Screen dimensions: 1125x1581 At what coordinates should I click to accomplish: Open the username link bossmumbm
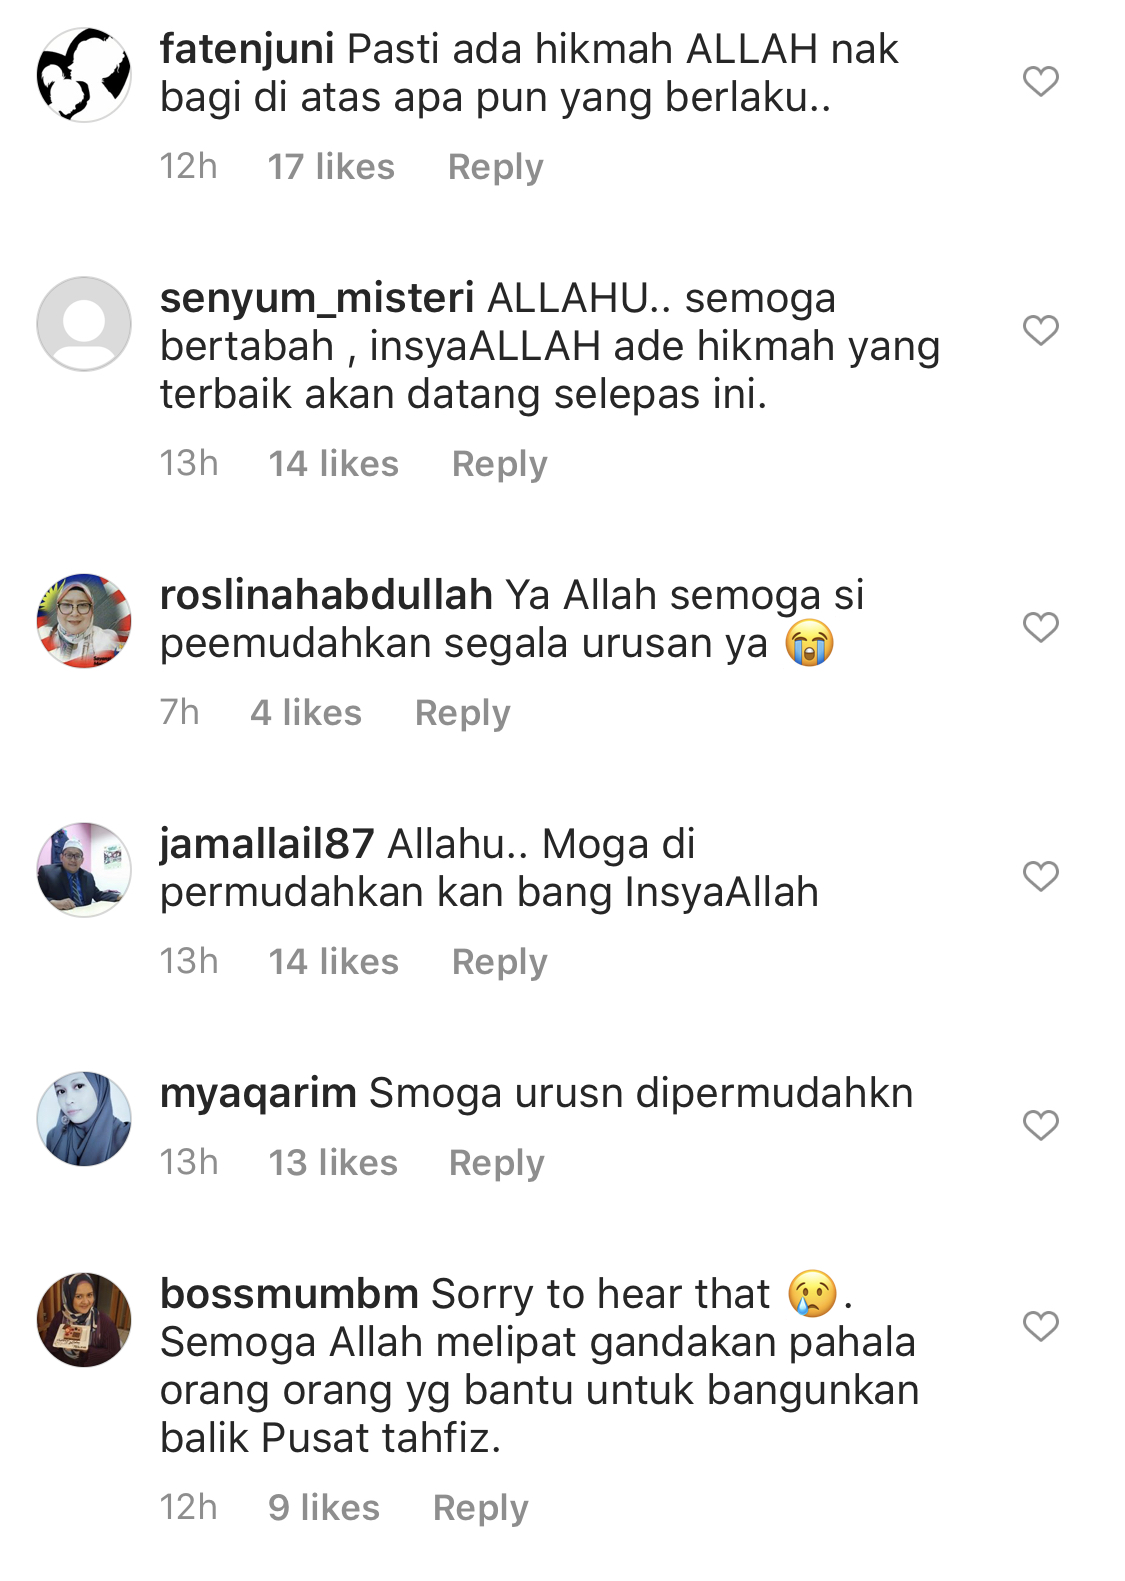point(289,1294)
